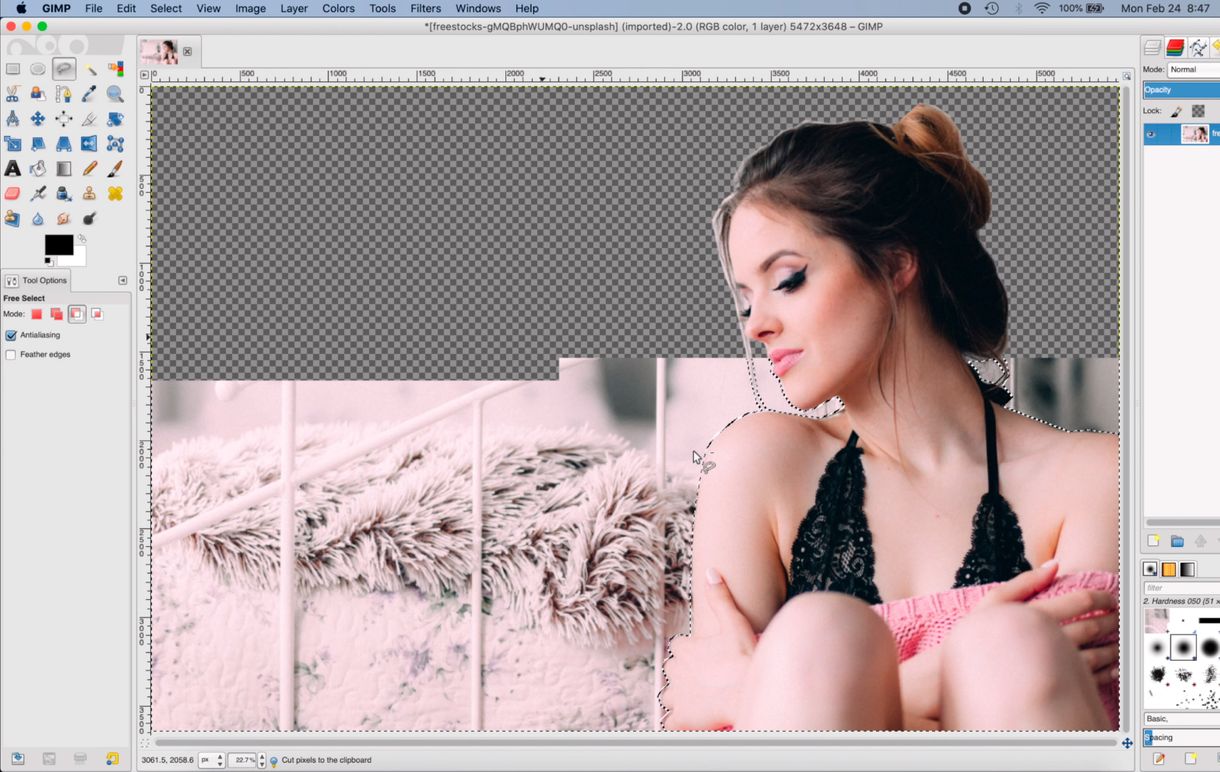1220x772 pixels.
Task: Open the zoom percentage dropdown in status bar
Action: point(244,759)
